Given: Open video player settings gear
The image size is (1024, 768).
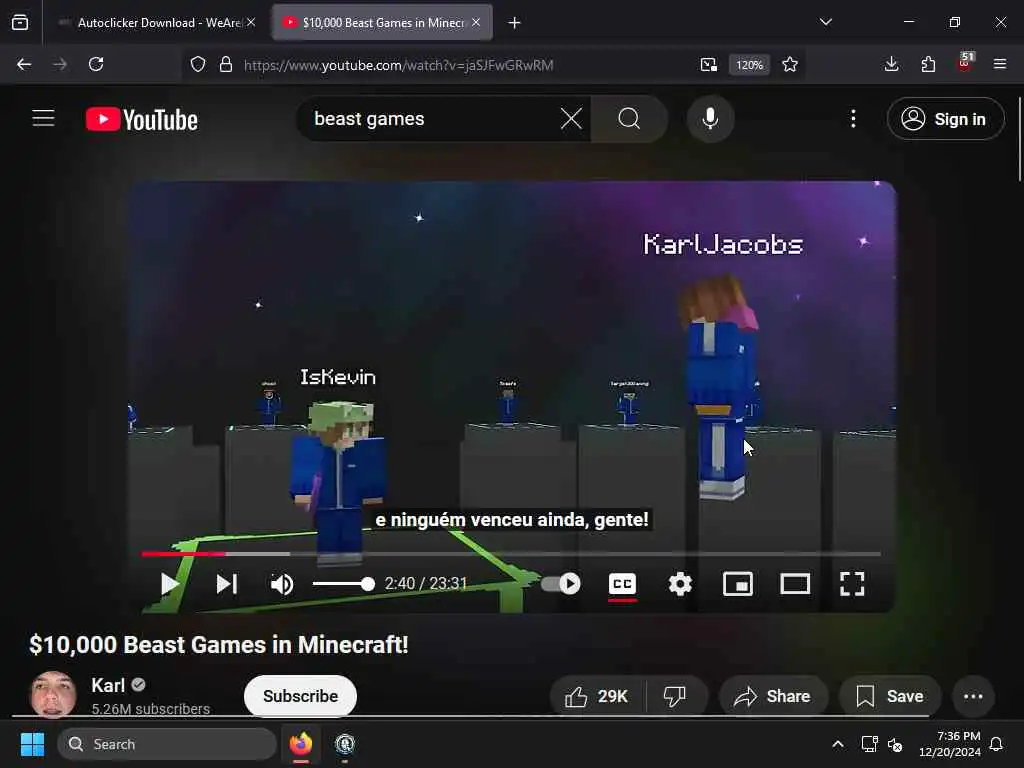Looking at the screenshot, I should (680, 584).
